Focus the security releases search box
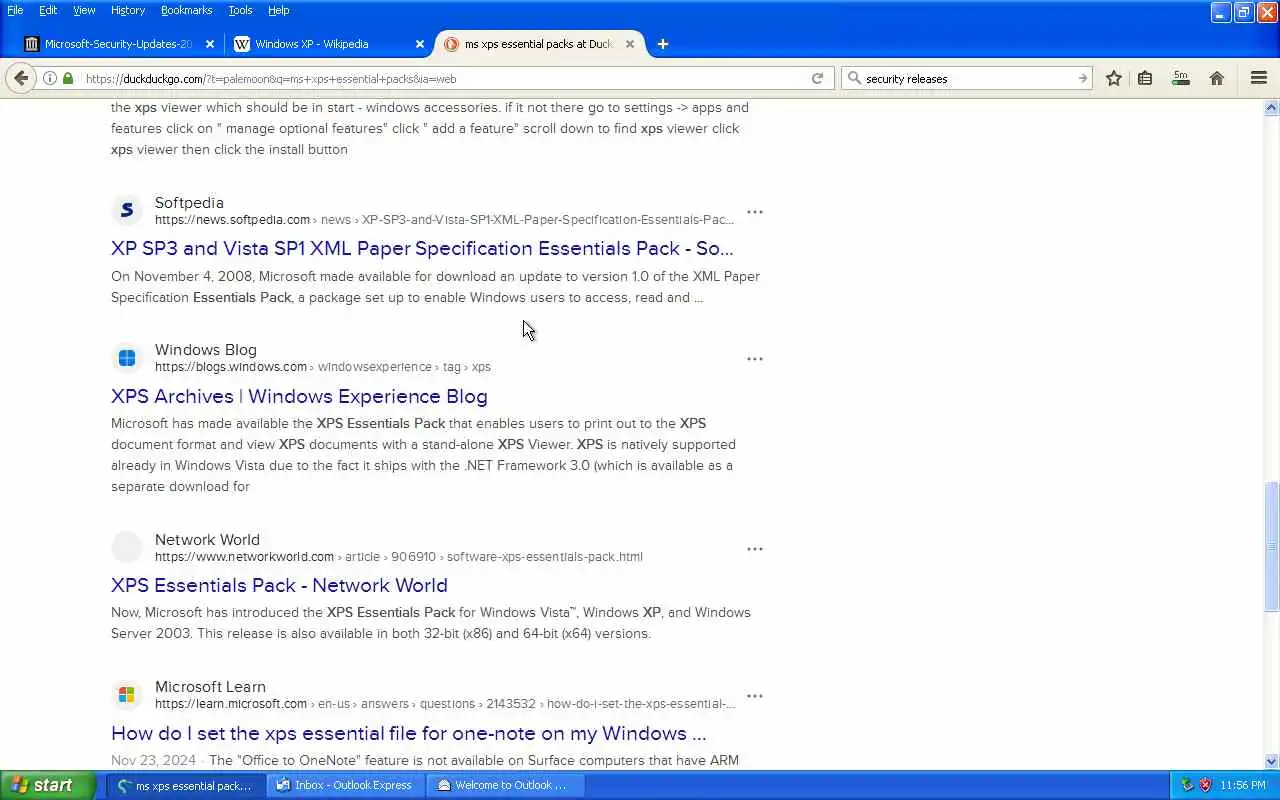Screen dimensions: 1280x800 tap(968, 78)
